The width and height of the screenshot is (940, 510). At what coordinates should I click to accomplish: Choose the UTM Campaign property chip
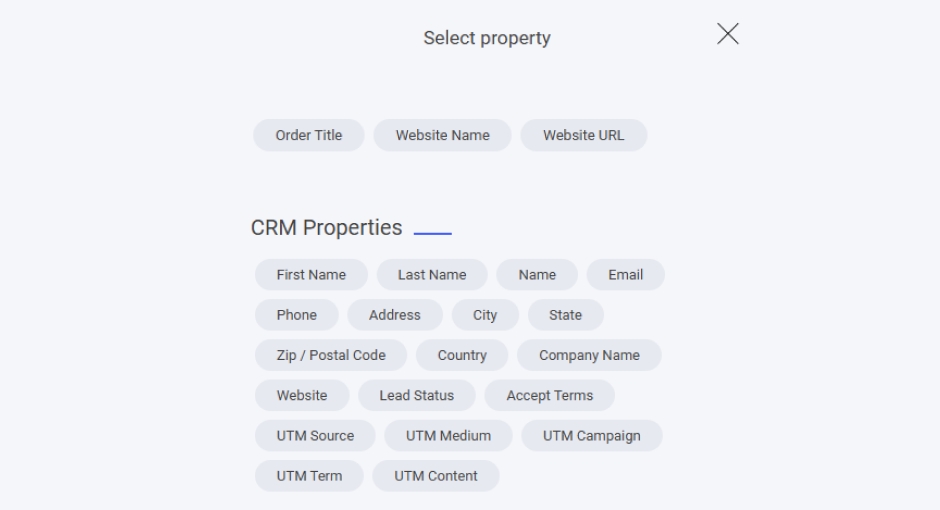(592, 436)
